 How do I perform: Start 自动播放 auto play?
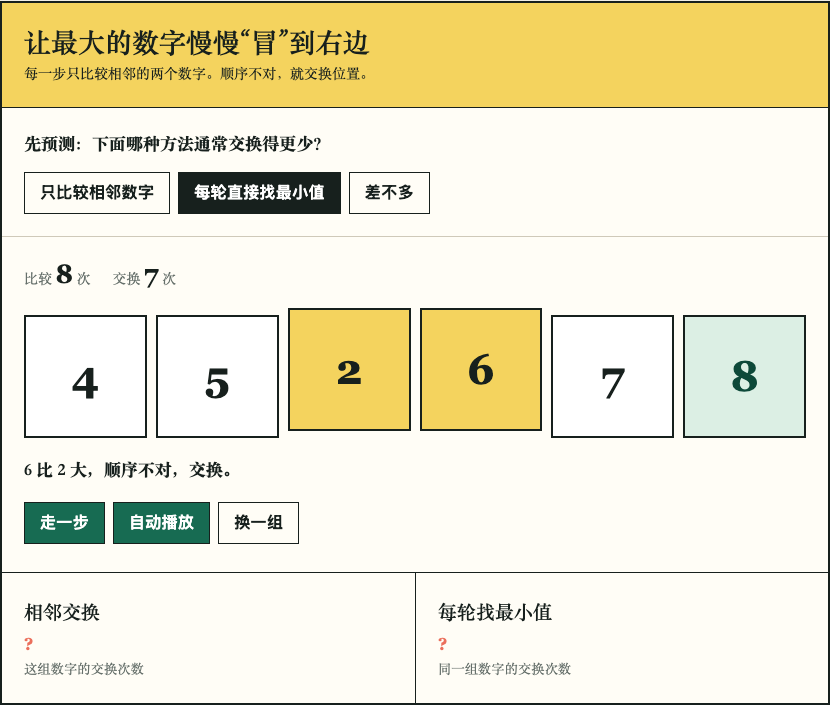161,523
